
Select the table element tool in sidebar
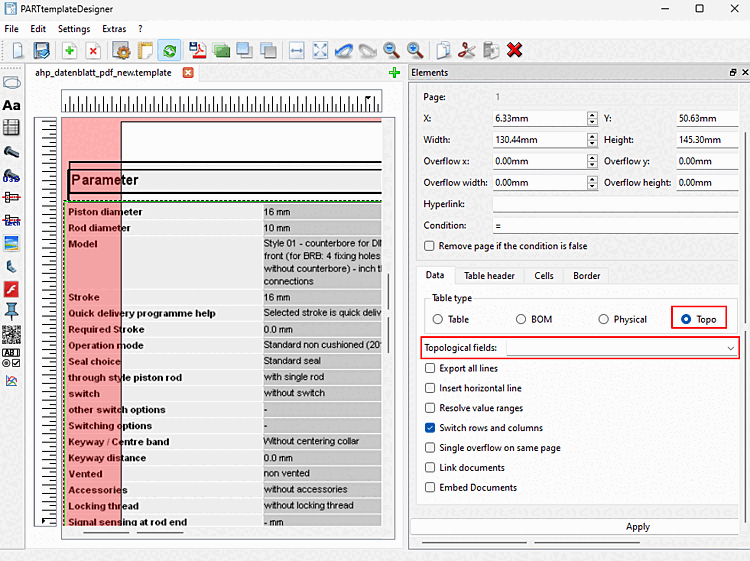(11, 128)
